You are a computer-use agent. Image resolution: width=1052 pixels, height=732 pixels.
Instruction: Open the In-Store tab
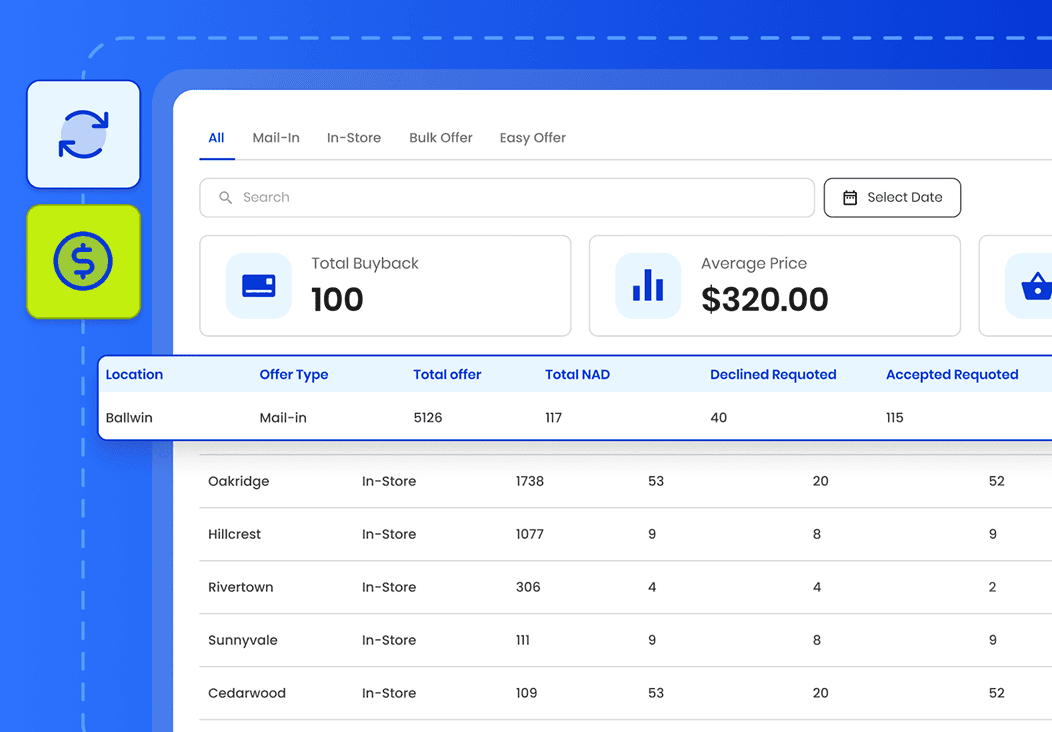coord(354,138)
